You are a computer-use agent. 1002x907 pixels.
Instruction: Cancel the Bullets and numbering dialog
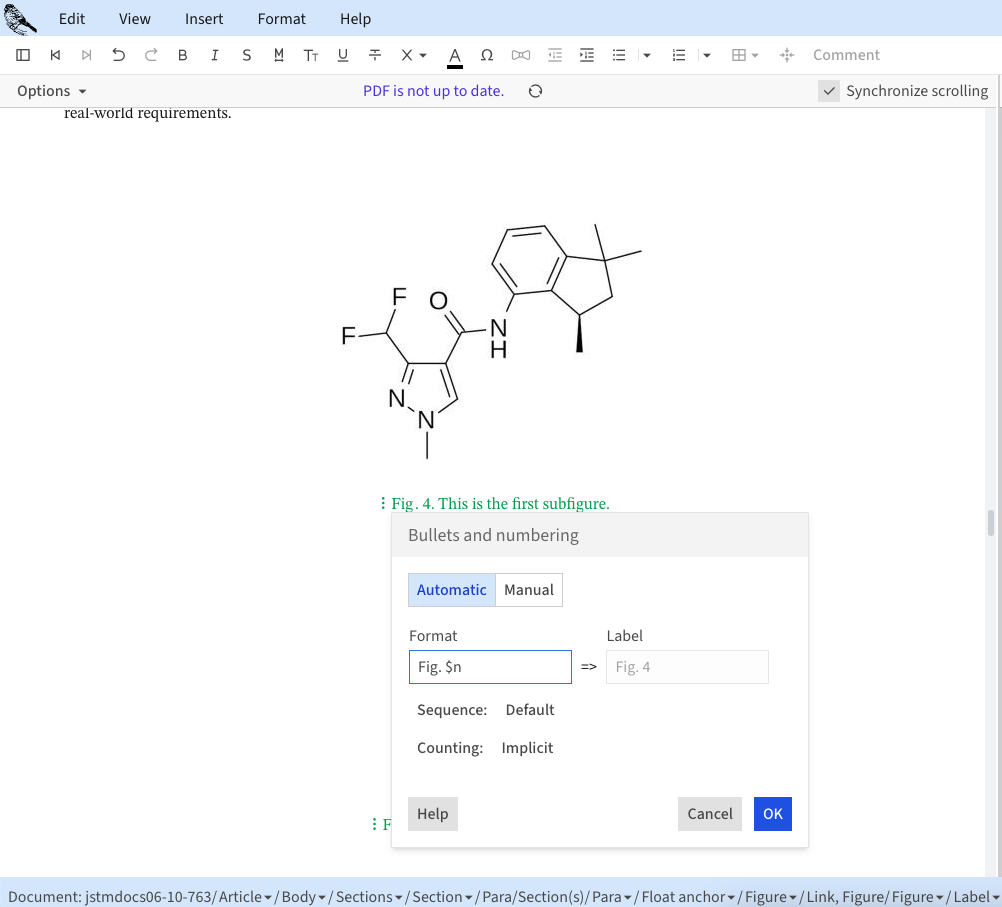click(x=710, y=814)
